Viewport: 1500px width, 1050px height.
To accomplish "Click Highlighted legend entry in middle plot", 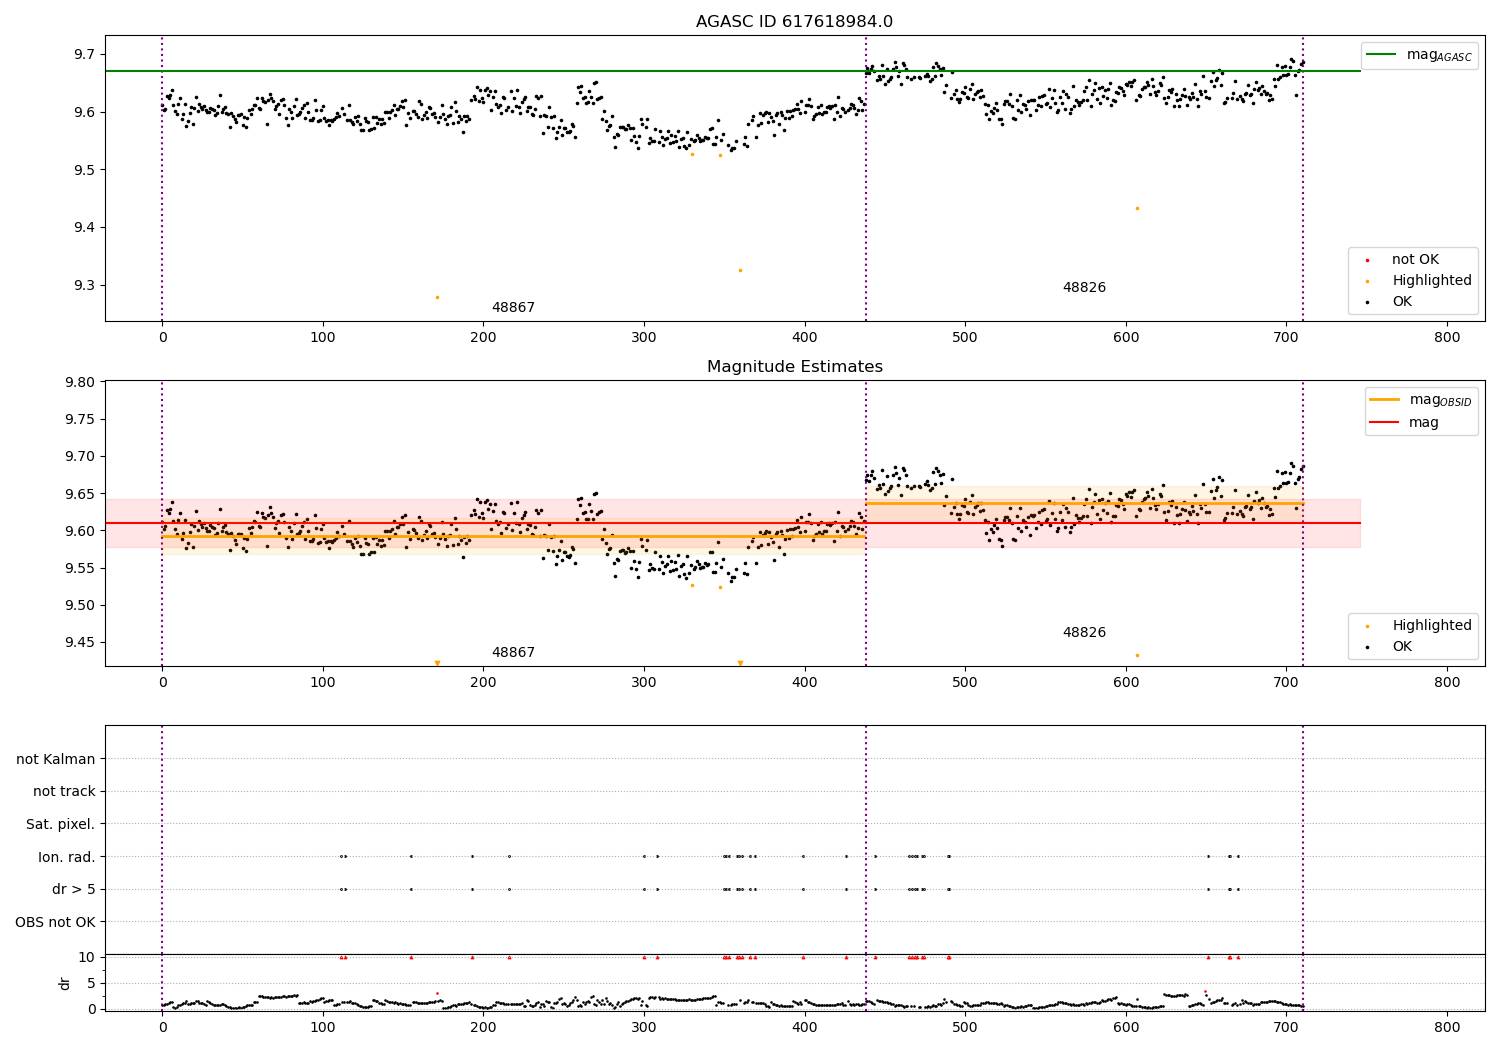I will click(x=1420, y=626).
